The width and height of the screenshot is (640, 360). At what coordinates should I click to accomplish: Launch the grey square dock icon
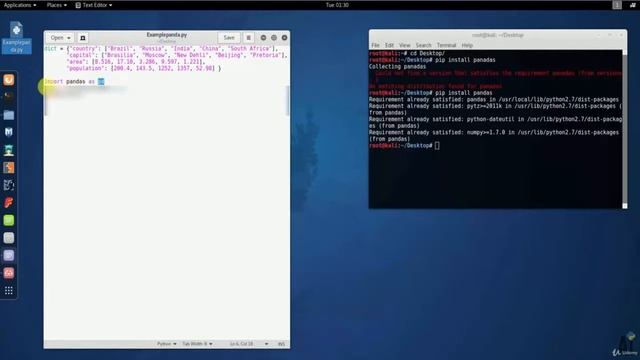[9, 238]
